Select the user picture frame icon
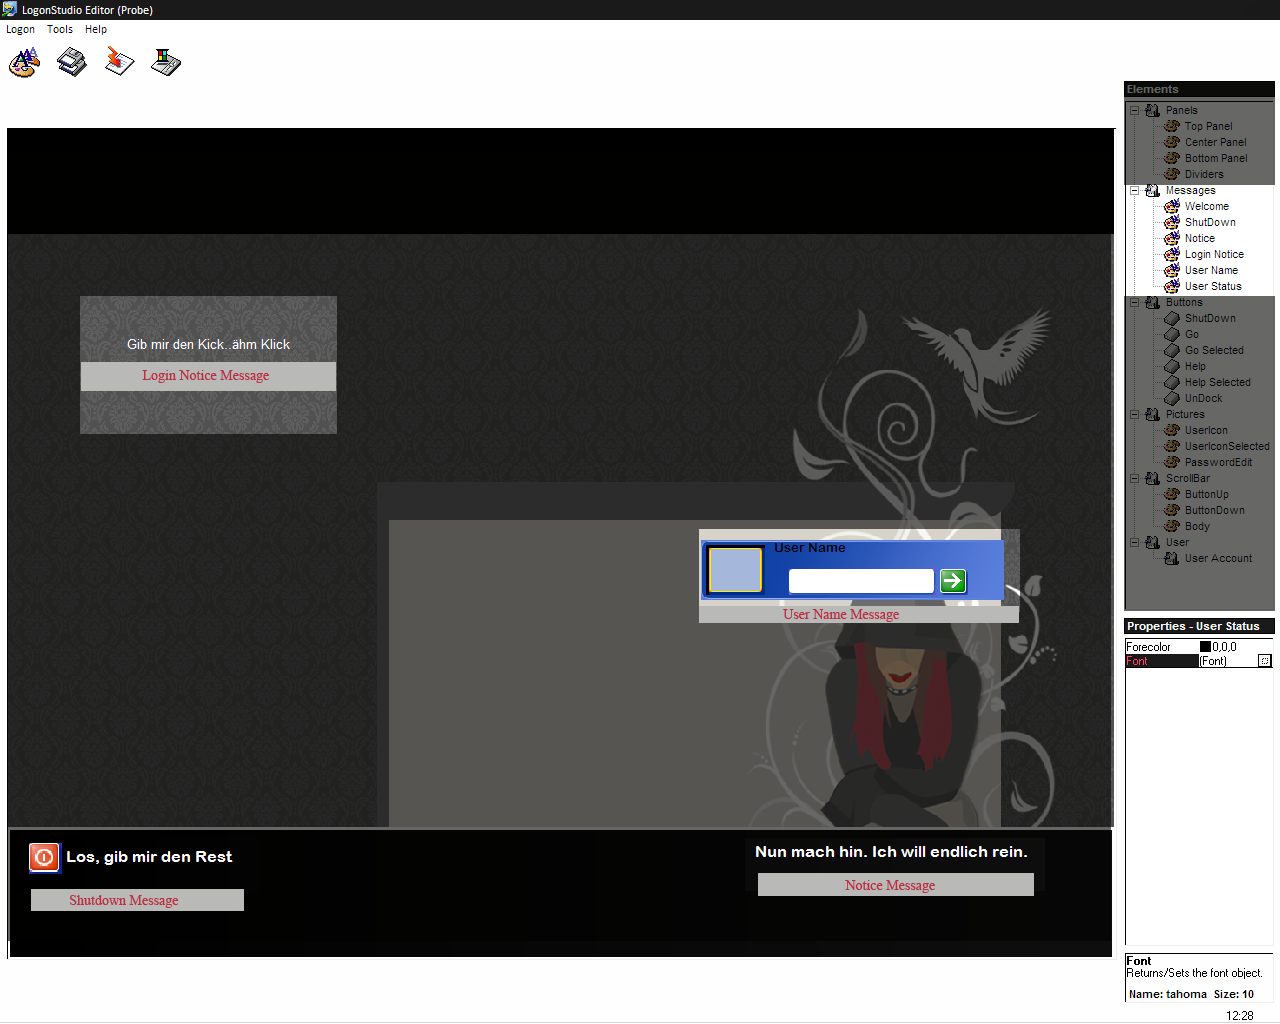1280x1024 pixels. [x=735, y=571]
